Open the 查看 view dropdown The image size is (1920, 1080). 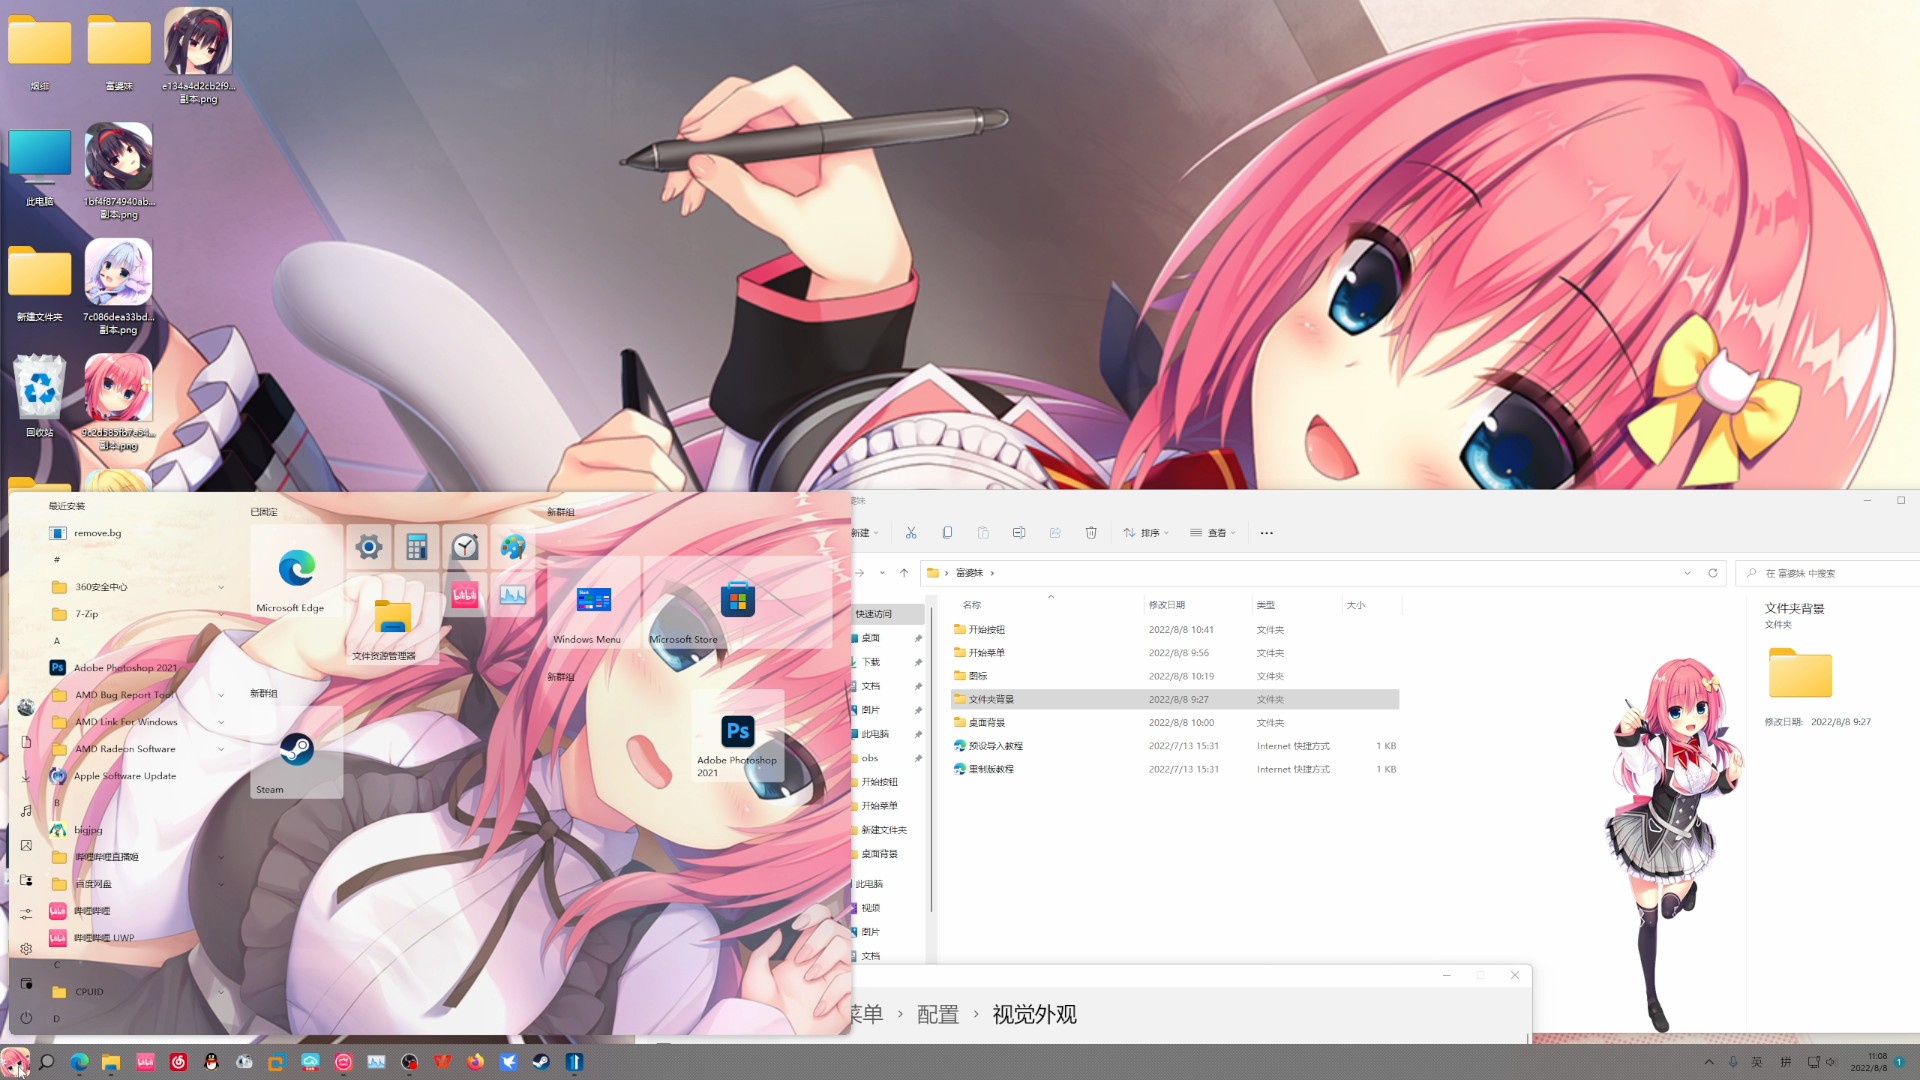pyautogui.click(x=1213, y=533)
